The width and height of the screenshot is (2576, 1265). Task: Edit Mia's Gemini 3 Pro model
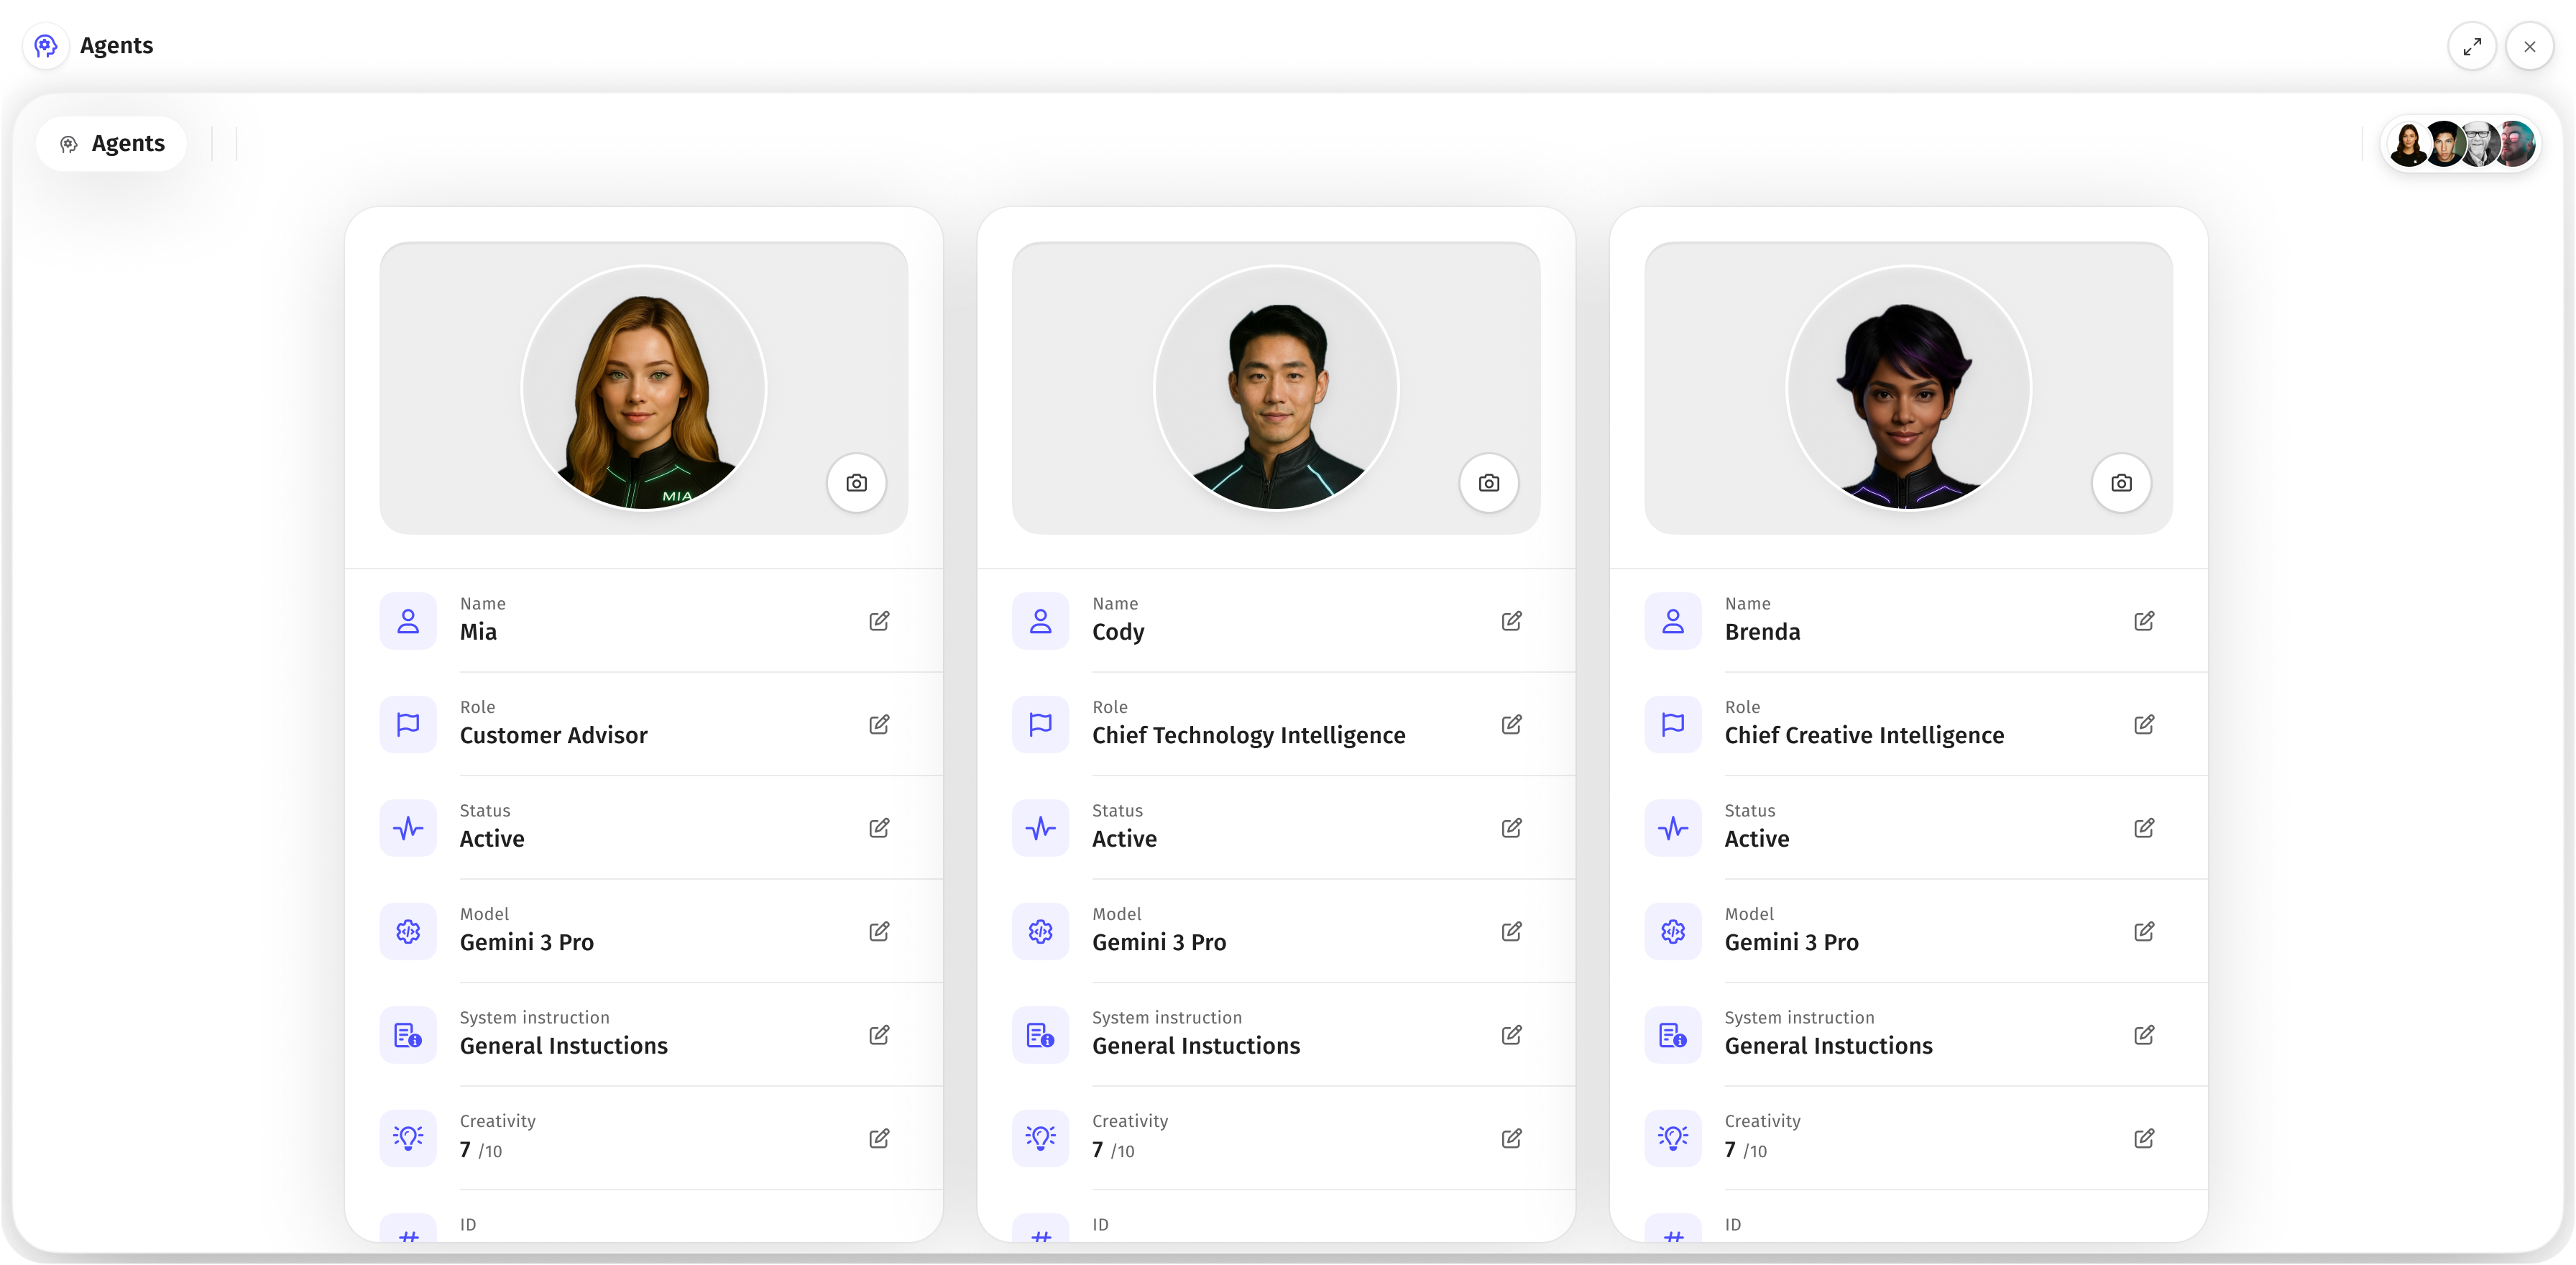point(879,931)
